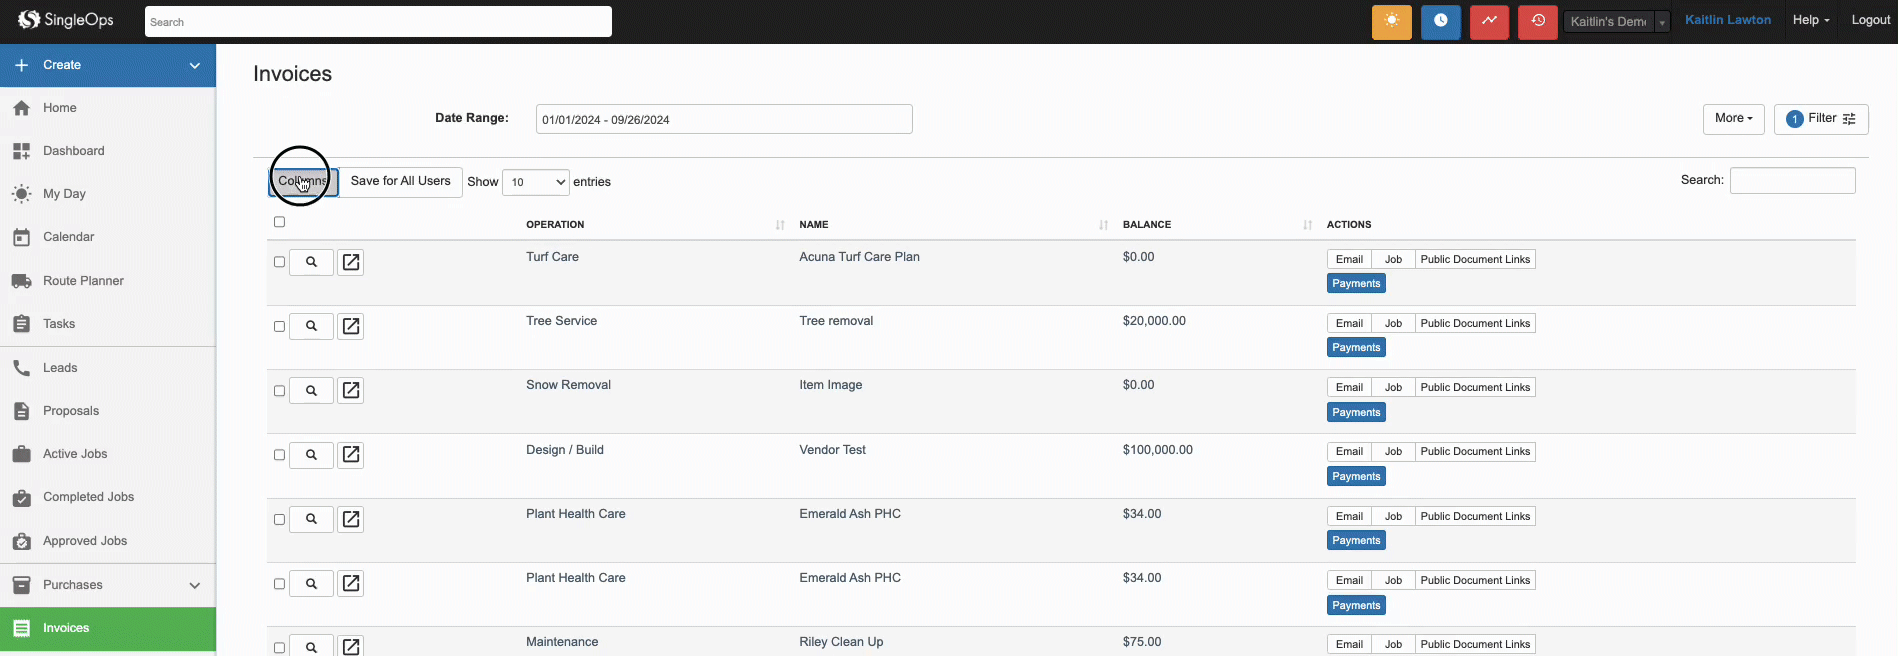The height and width of the screenshot is (656, 1898).
Task: Select the Design / Build row checkbox
Action: click(x=279, y=455)
